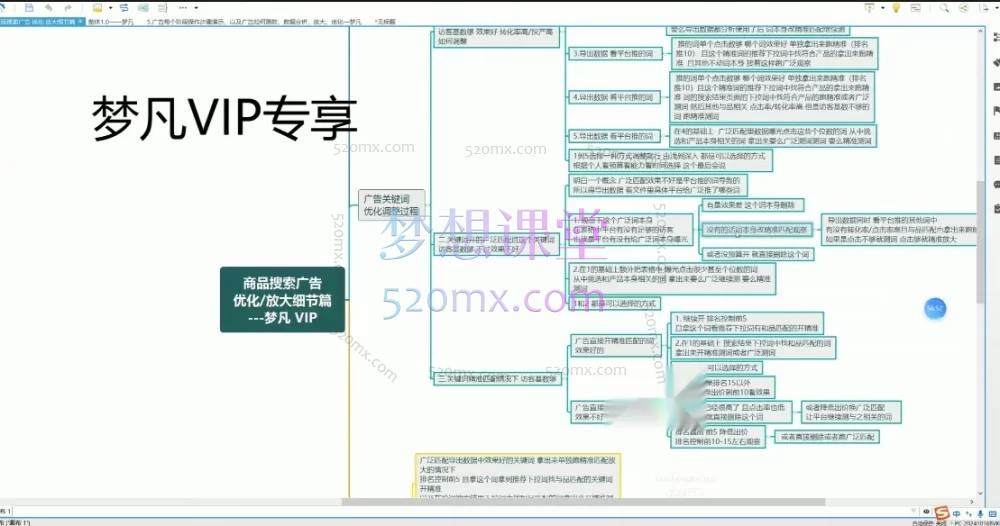Click the horizontal scrollbar thumb below the canvas
Viewport: 1000px width, 526px height.
point(584,502)
